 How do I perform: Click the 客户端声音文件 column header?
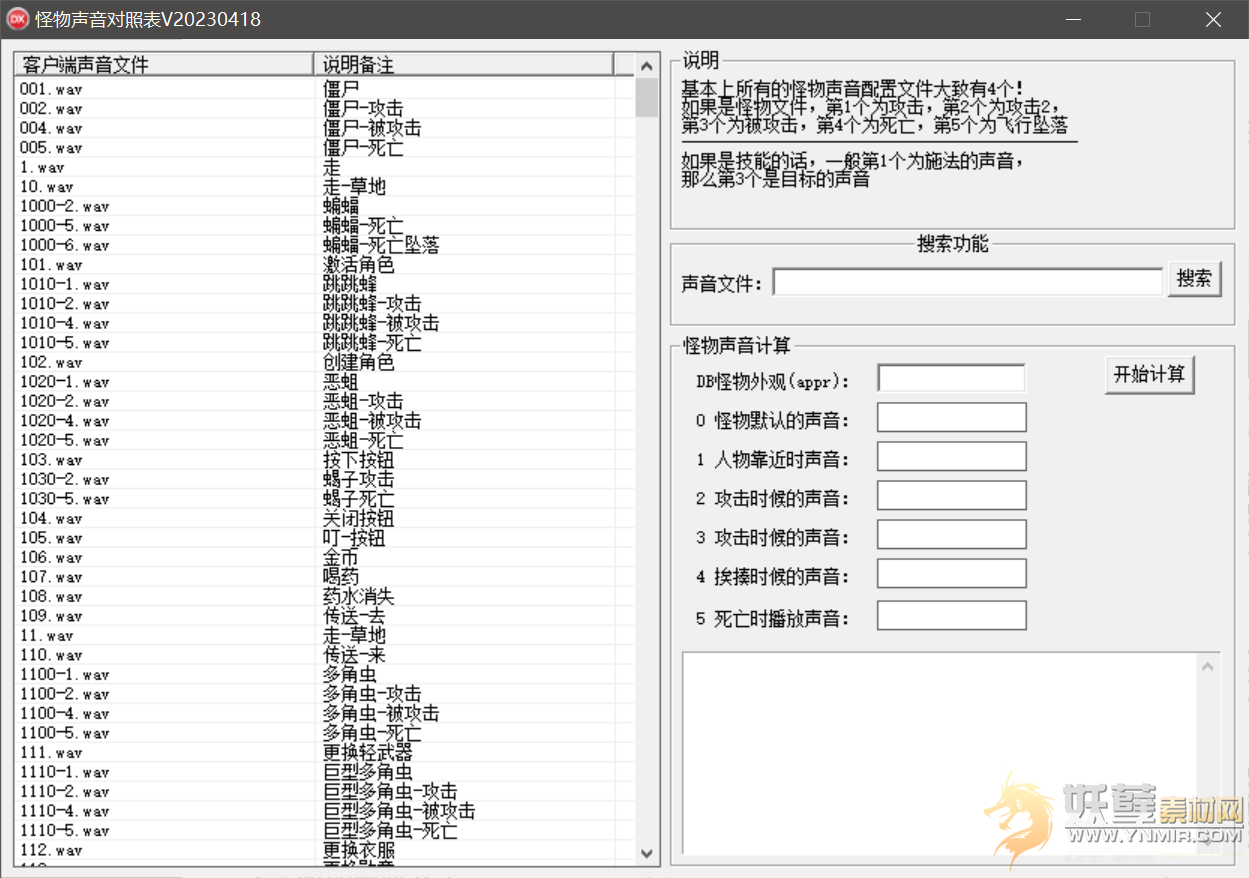[164, 64]
